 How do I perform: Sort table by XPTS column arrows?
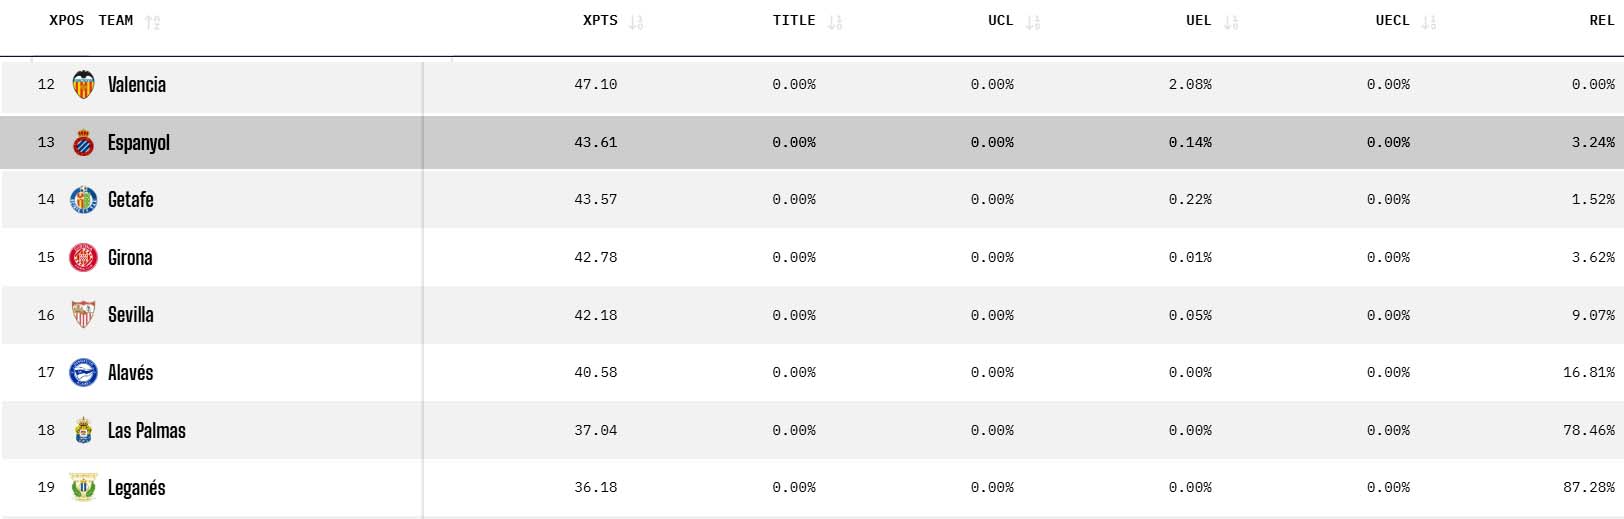pos(637,22)
